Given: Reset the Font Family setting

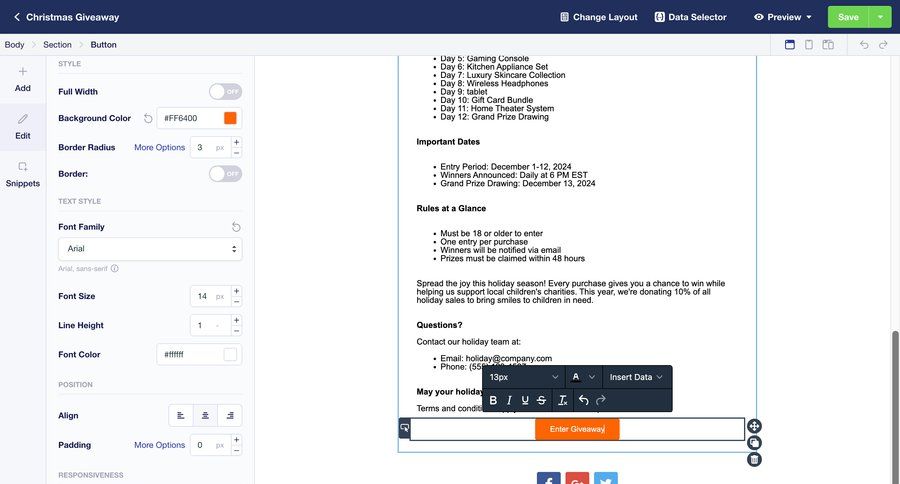Looking at the screenshot, I should [x=236, y=227].
